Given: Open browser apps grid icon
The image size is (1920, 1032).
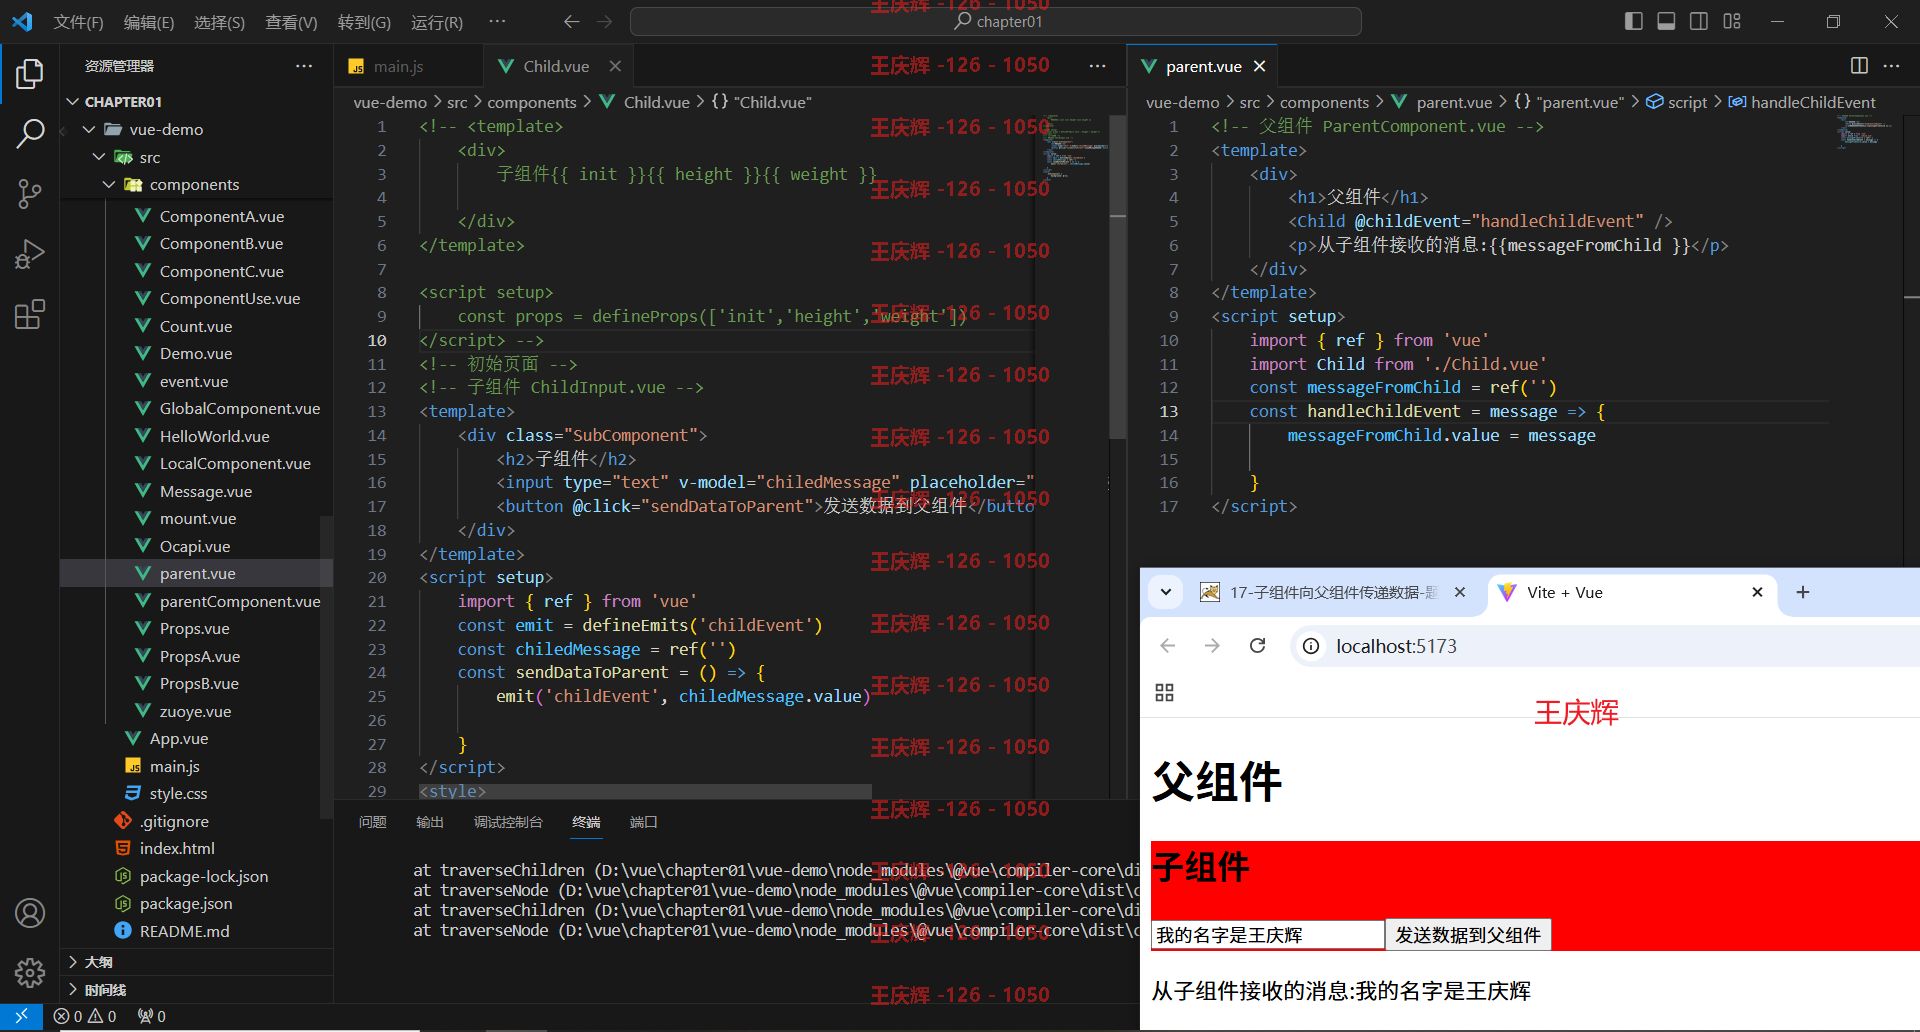Looking at the screenshot, I should [1164, 693].
